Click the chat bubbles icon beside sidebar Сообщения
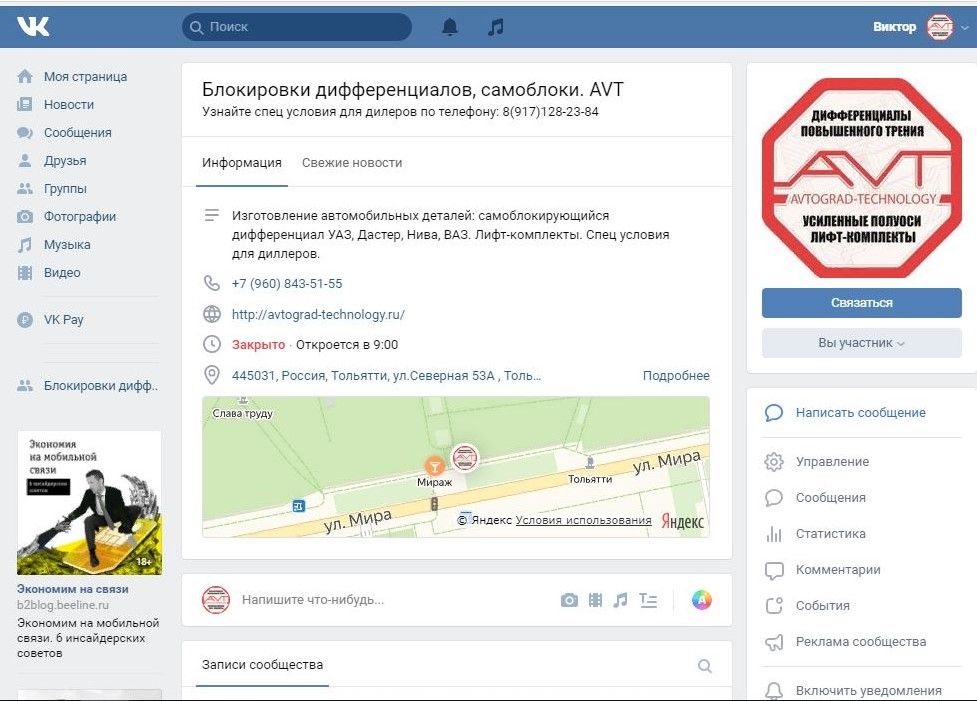This screenshot has height=701, width=977. tap(25, 133)
